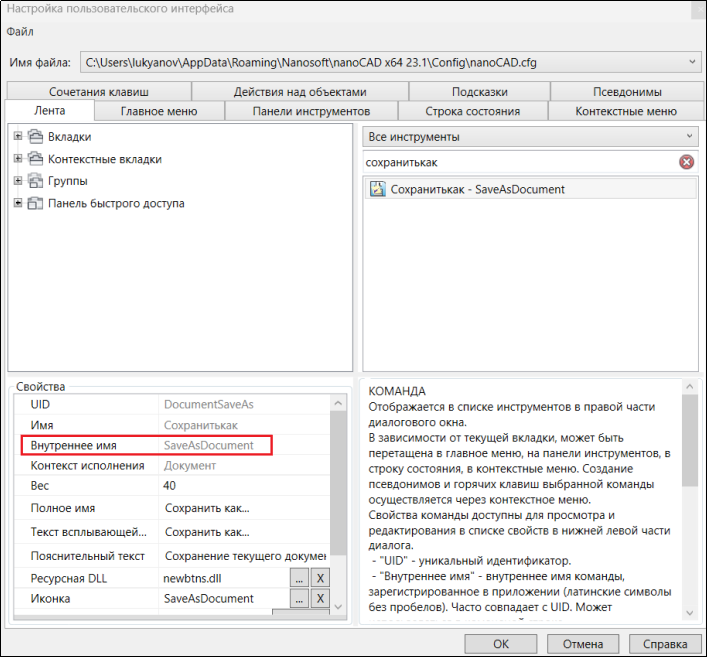This screenshot has height=657, width=708.
Task: Browse for Иконка with ... button
Action: [299, 599]
